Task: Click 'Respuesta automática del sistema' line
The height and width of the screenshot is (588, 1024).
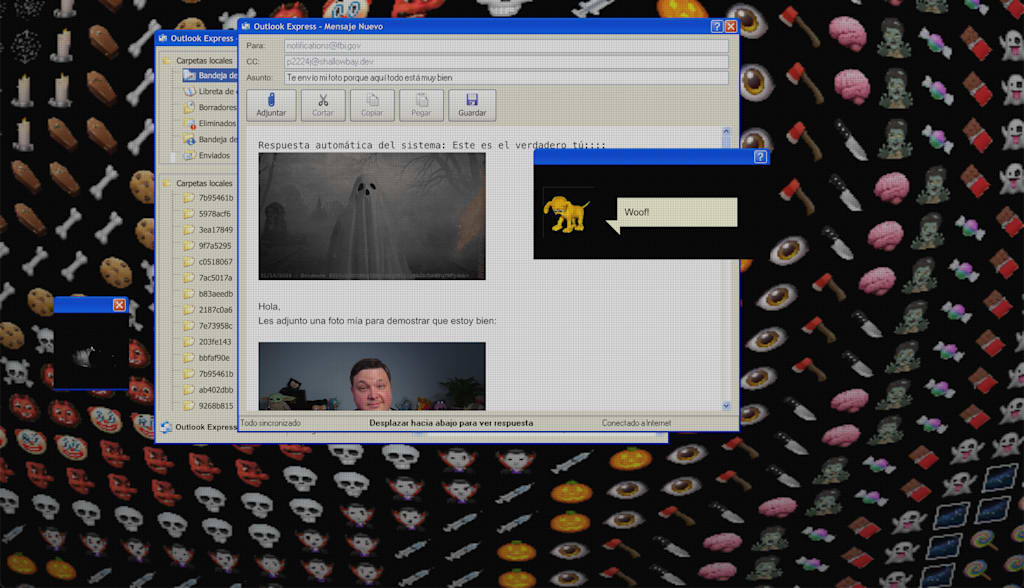Action: point(432,145)
